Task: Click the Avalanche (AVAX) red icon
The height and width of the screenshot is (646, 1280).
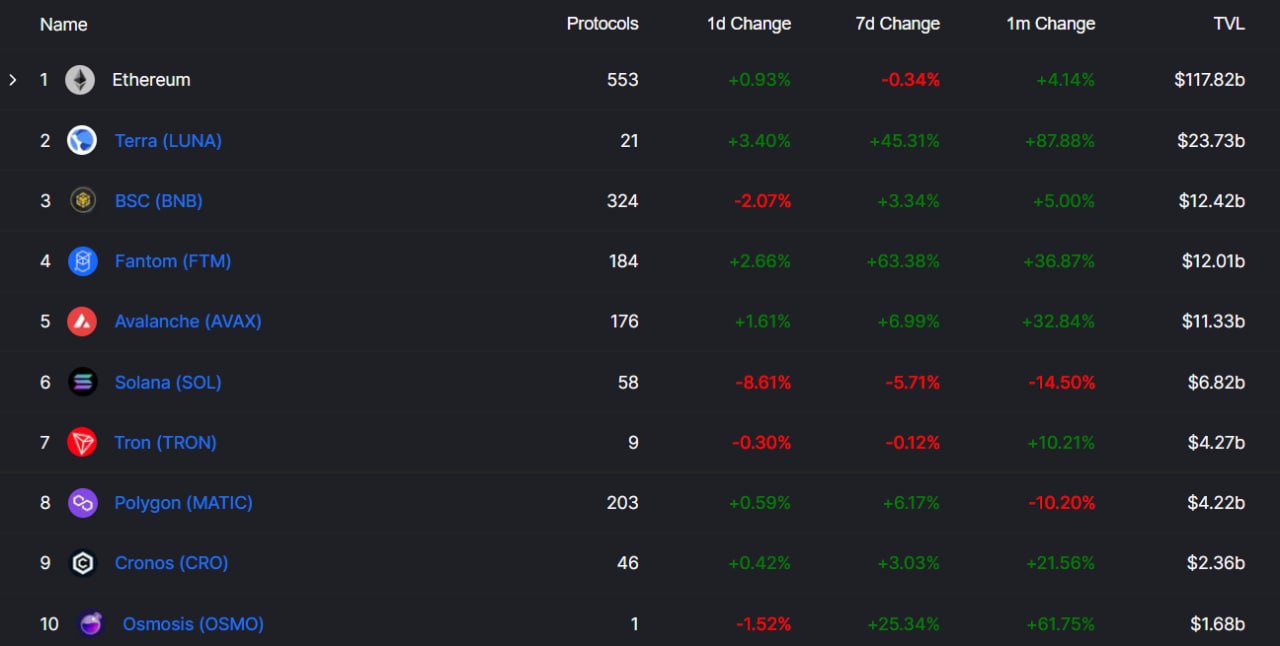Action: click(82, 321)
